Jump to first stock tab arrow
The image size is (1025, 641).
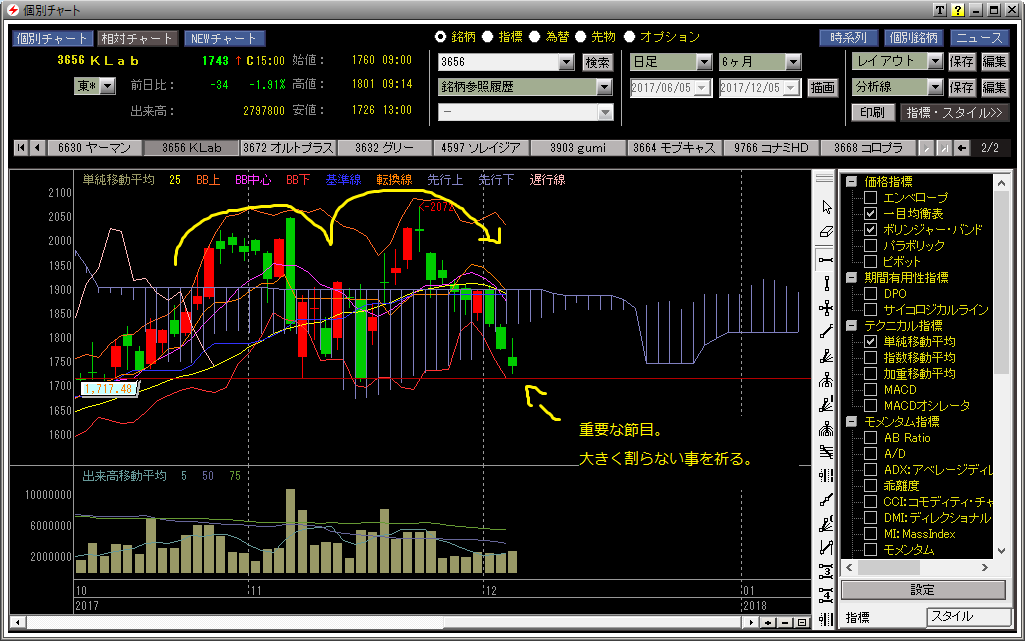20,148
